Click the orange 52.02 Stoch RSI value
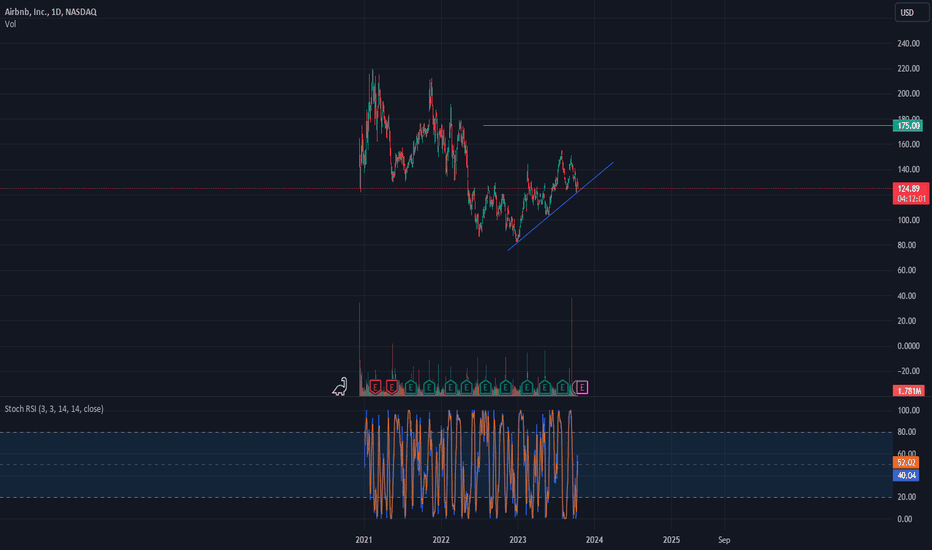This screenshot has width=932, height=550. tap(906, 463)
